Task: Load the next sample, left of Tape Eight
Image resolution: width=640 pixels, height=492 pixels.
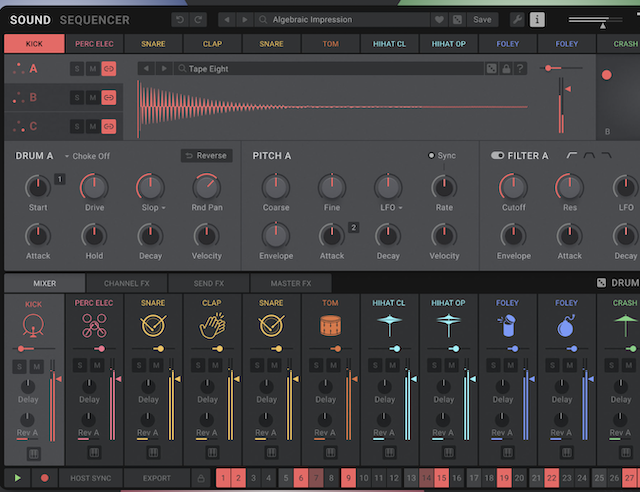Action: (164, 69)
